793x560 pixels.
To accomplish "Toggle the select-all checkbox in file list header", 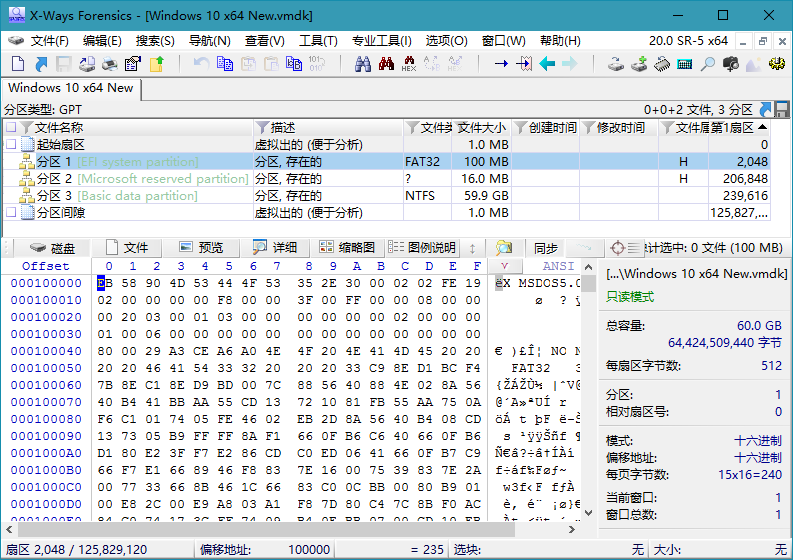I will click(11, 128).
